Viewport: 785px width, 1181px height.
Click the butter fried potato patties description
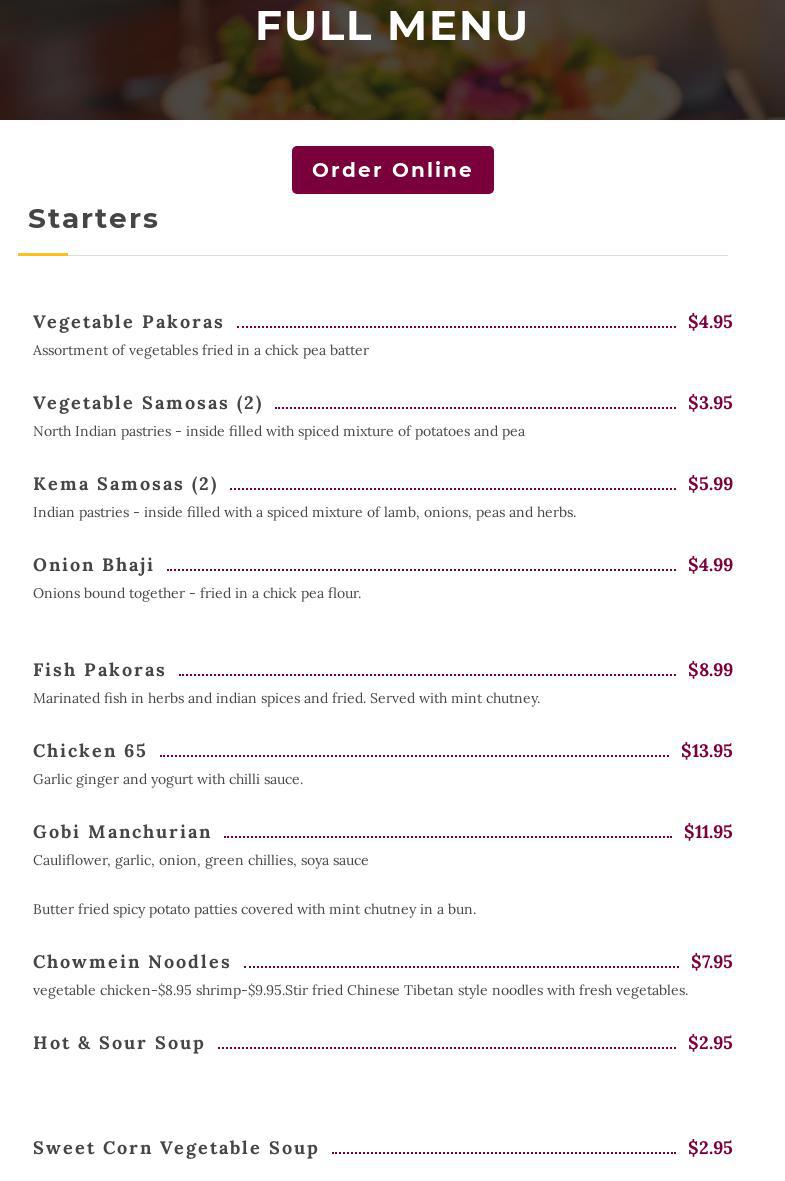[254, 909]
